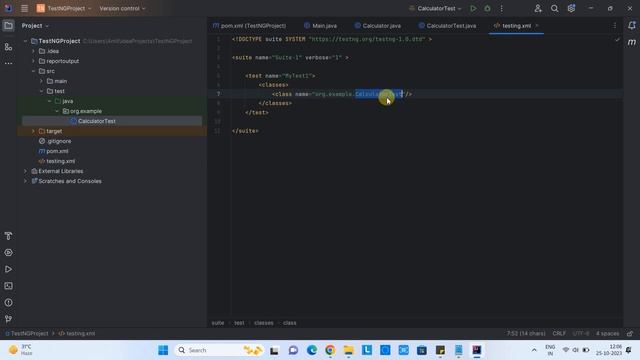Change the UTF-8 file encoding
Image resolution: width=640 pixels, height=360 pixels.
[x=580, y=333]
